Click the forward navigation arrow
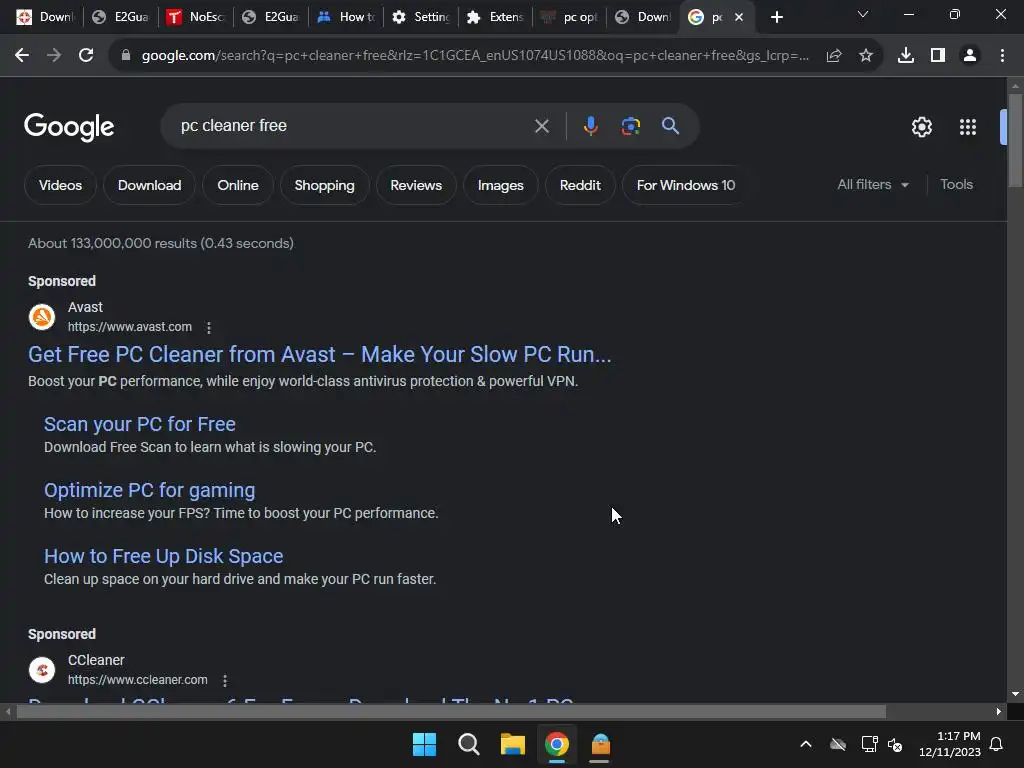Screen dimensions: 1024x768 (x=54, y=56)
